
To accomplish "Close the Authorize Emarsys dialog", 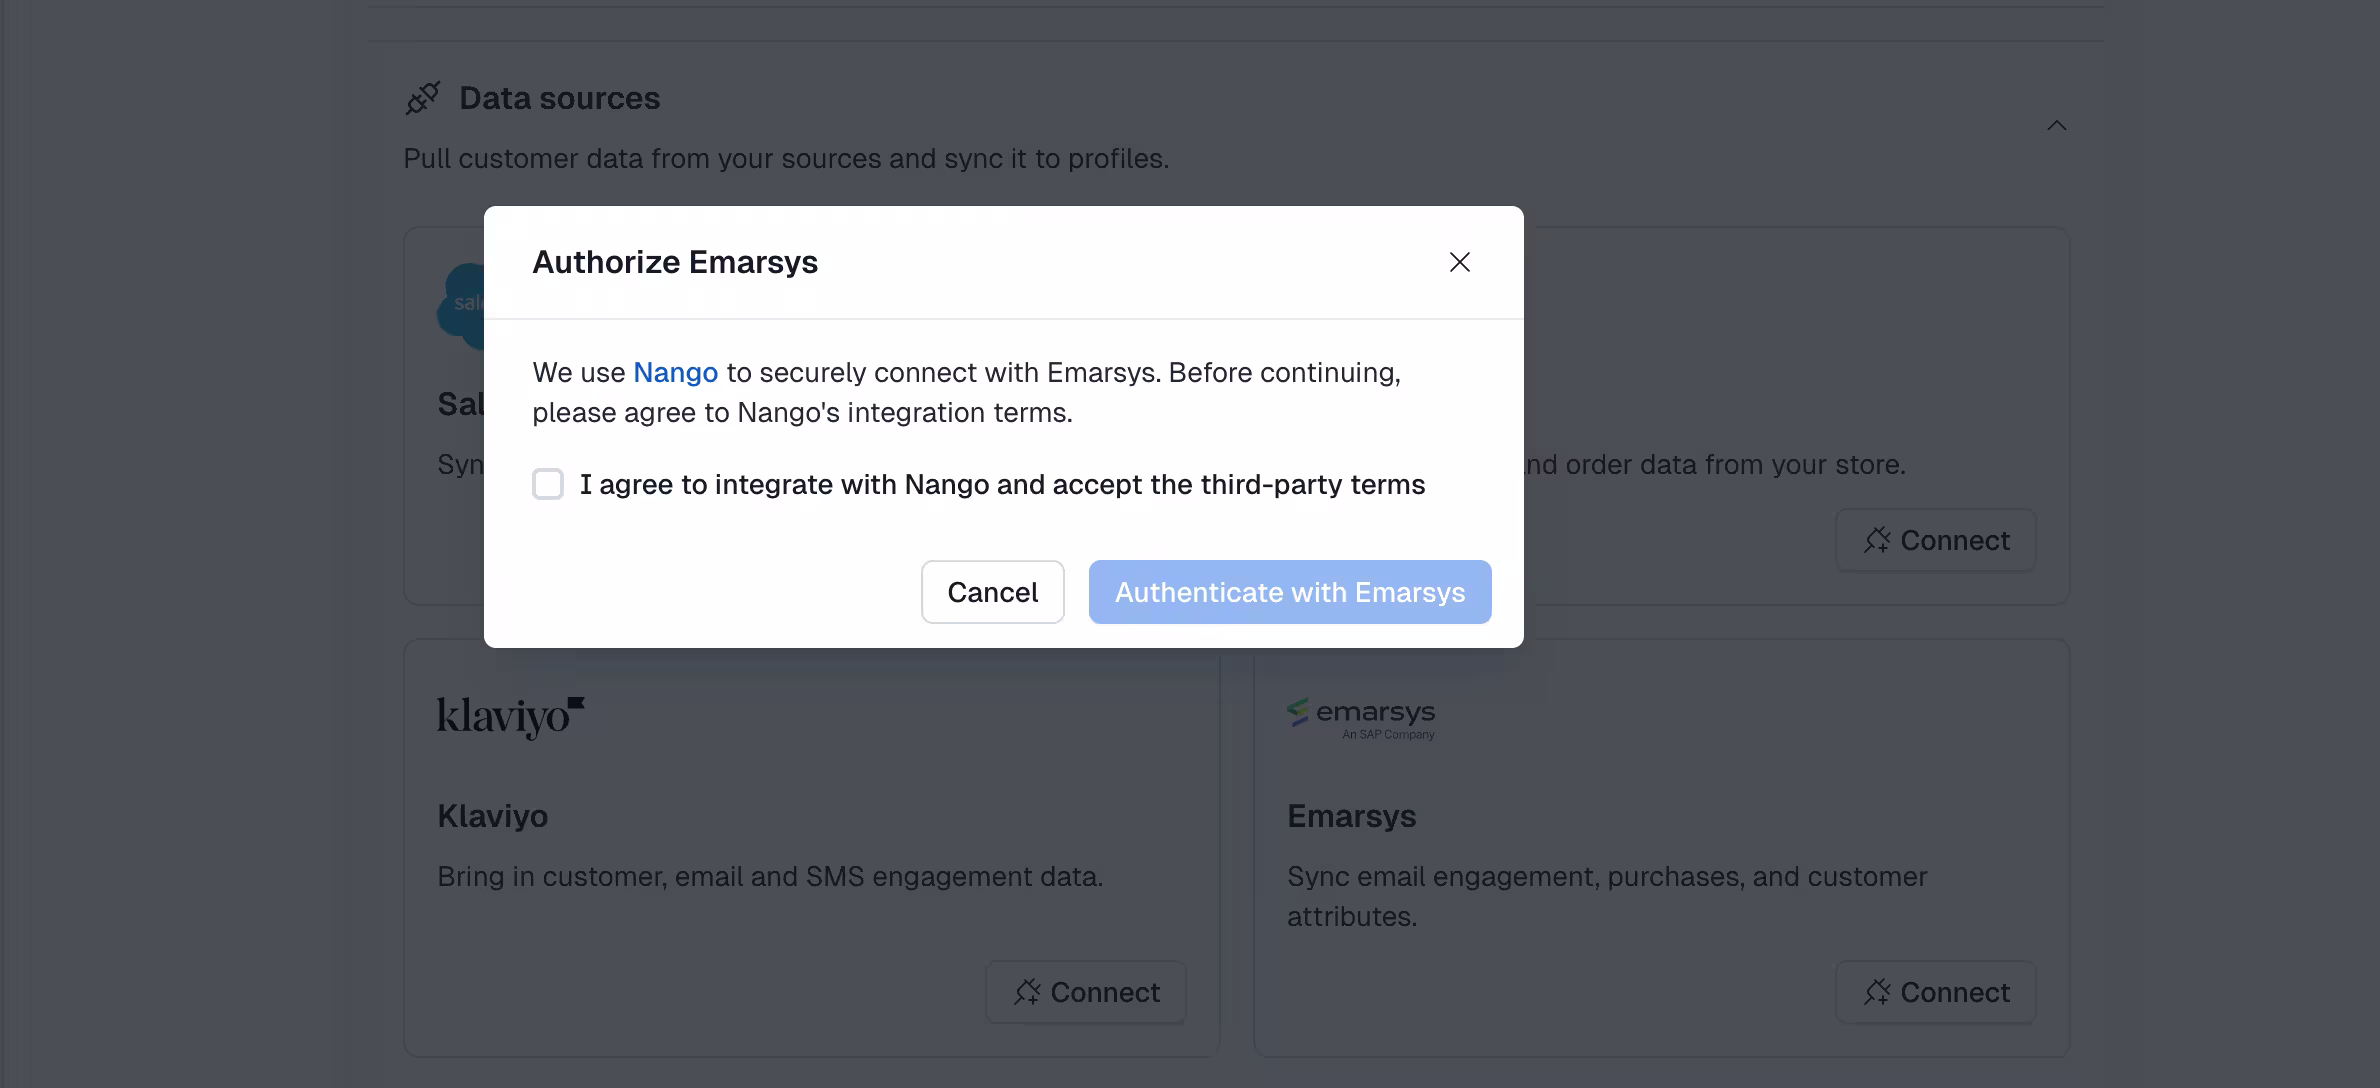I will click(x=1460, y=262).
